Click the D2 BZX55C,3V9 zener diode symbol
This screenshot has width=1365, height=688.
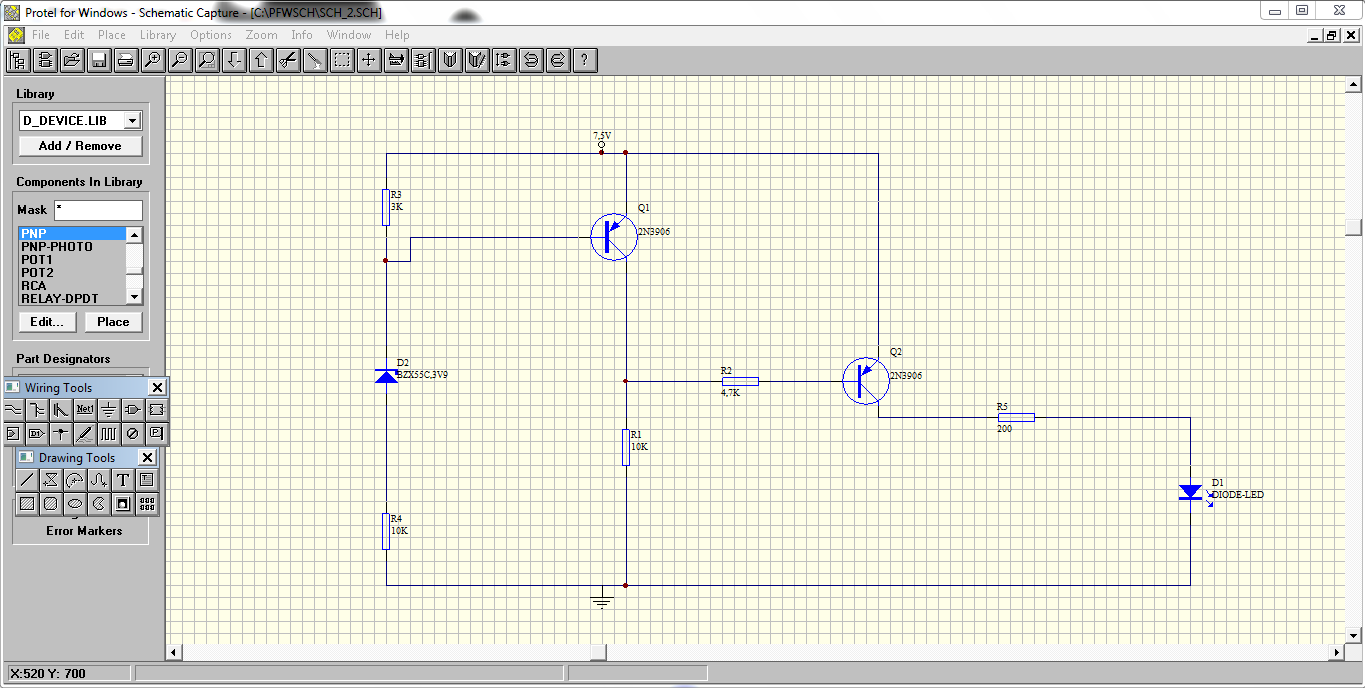coord(386,375)
